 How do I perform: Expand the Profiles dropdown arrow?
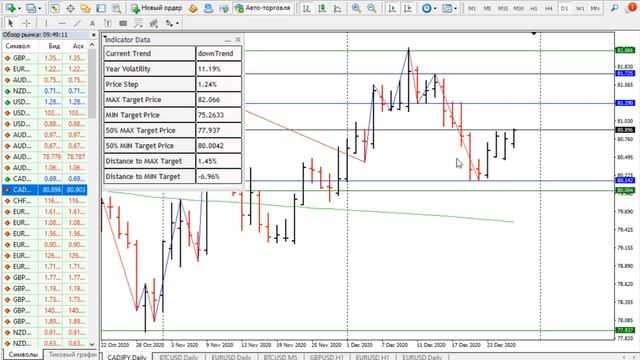(40, 8)
